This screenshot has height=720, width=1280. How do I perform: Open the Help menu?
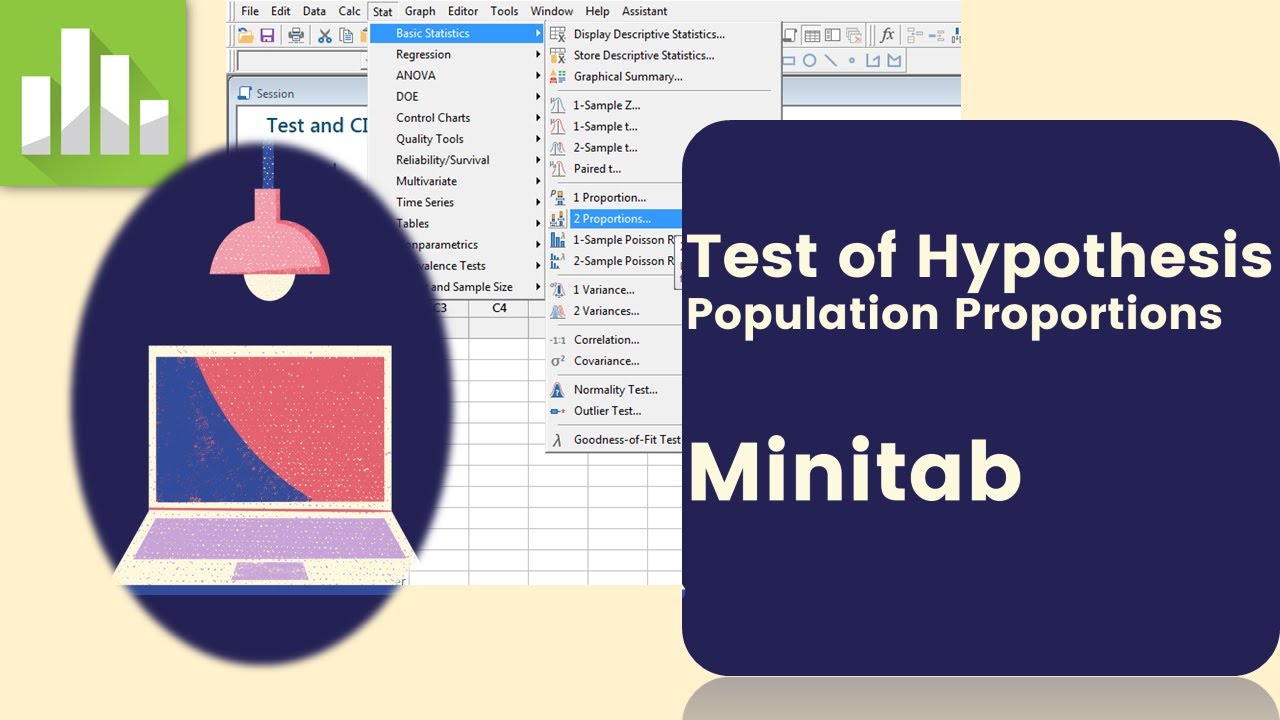pos(597,11)
